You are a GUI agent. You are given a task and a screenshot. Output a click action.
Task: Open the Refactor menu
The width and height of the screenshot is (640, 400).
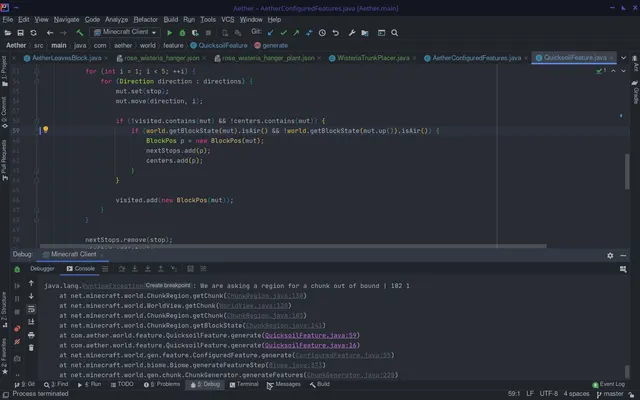[145, 20]
